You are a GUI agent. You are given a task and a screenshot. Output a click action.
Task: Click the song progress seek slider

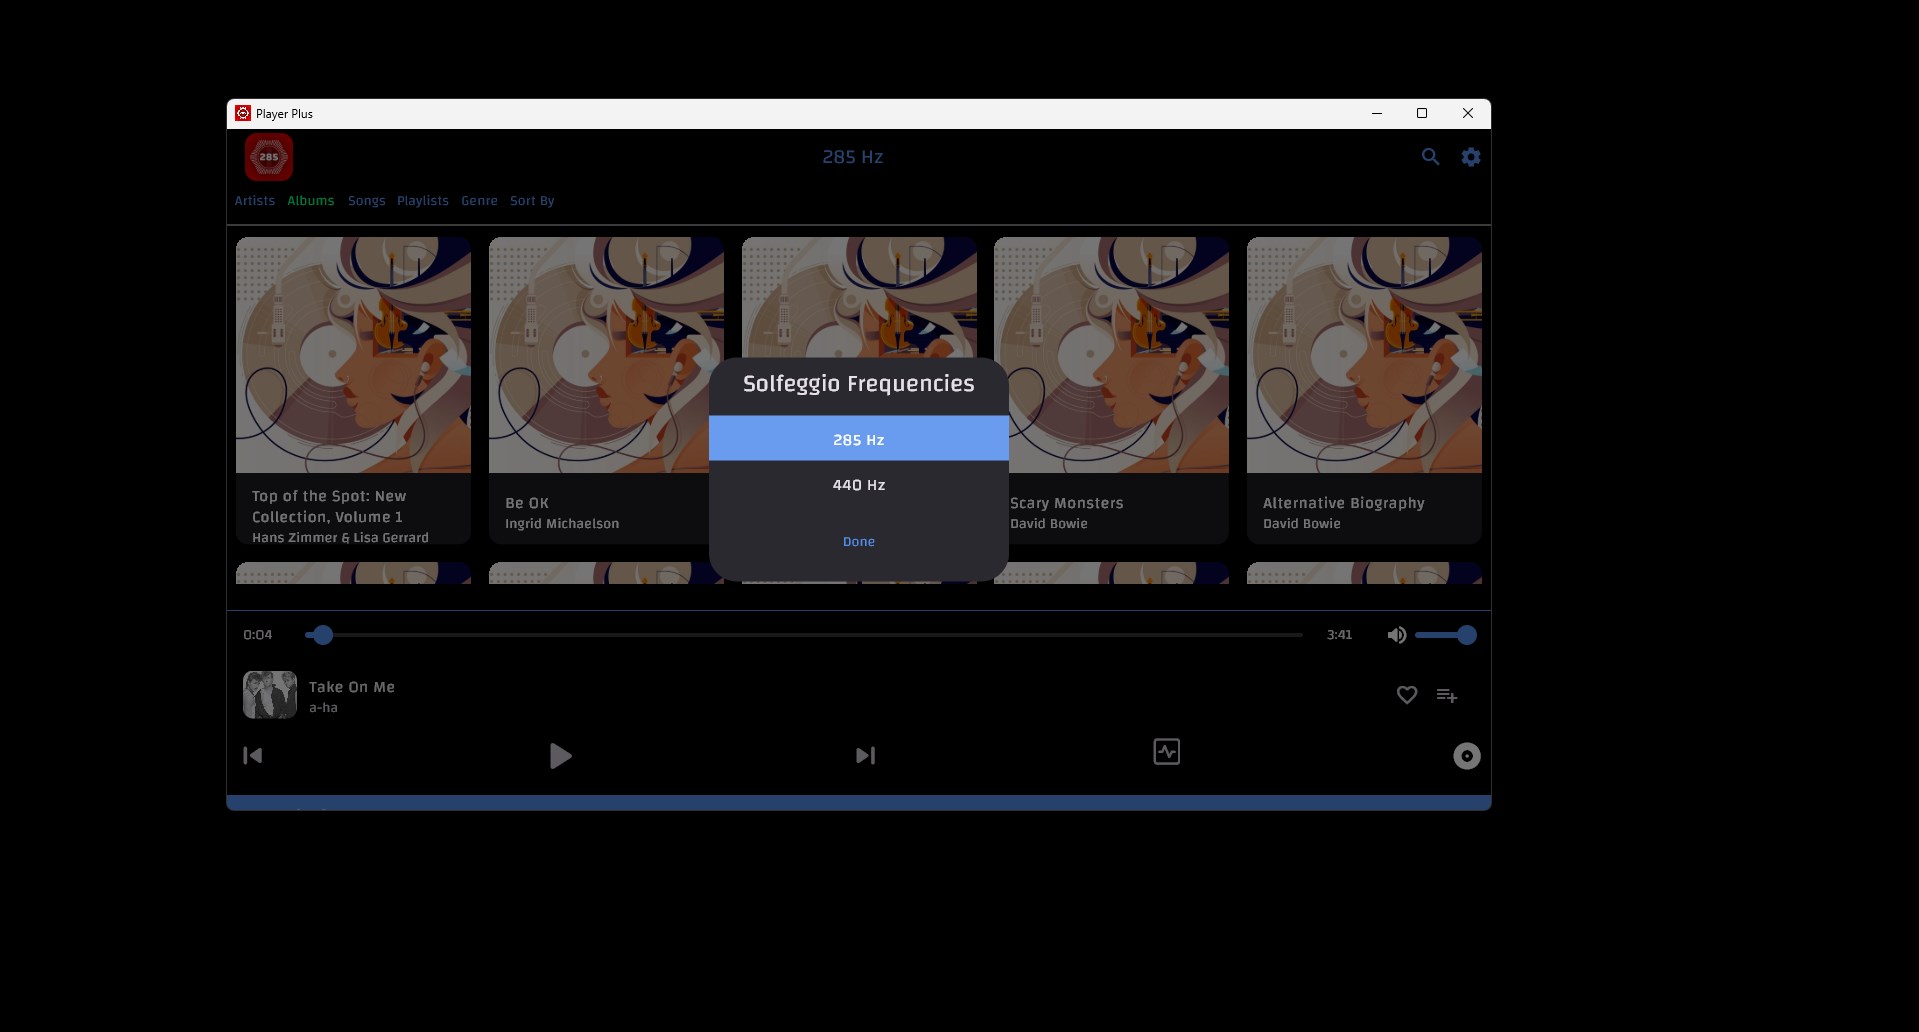click(x=804, y=635)
